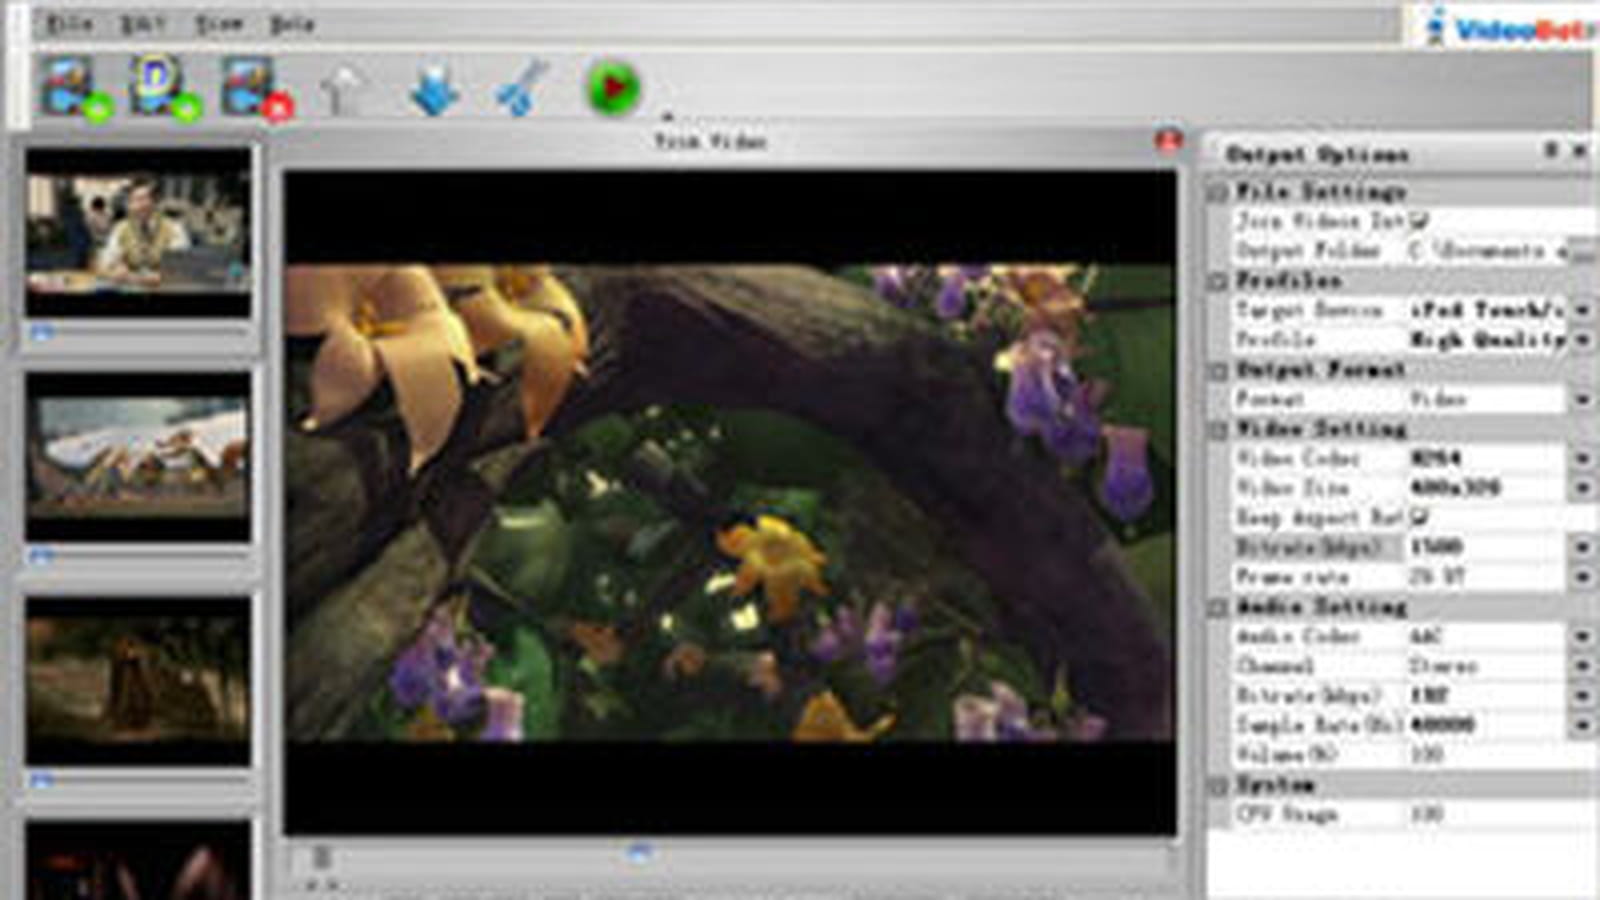Open the audio Channel dropdown
This screenshot has height=900, width=1600.
click(1582, 666)
